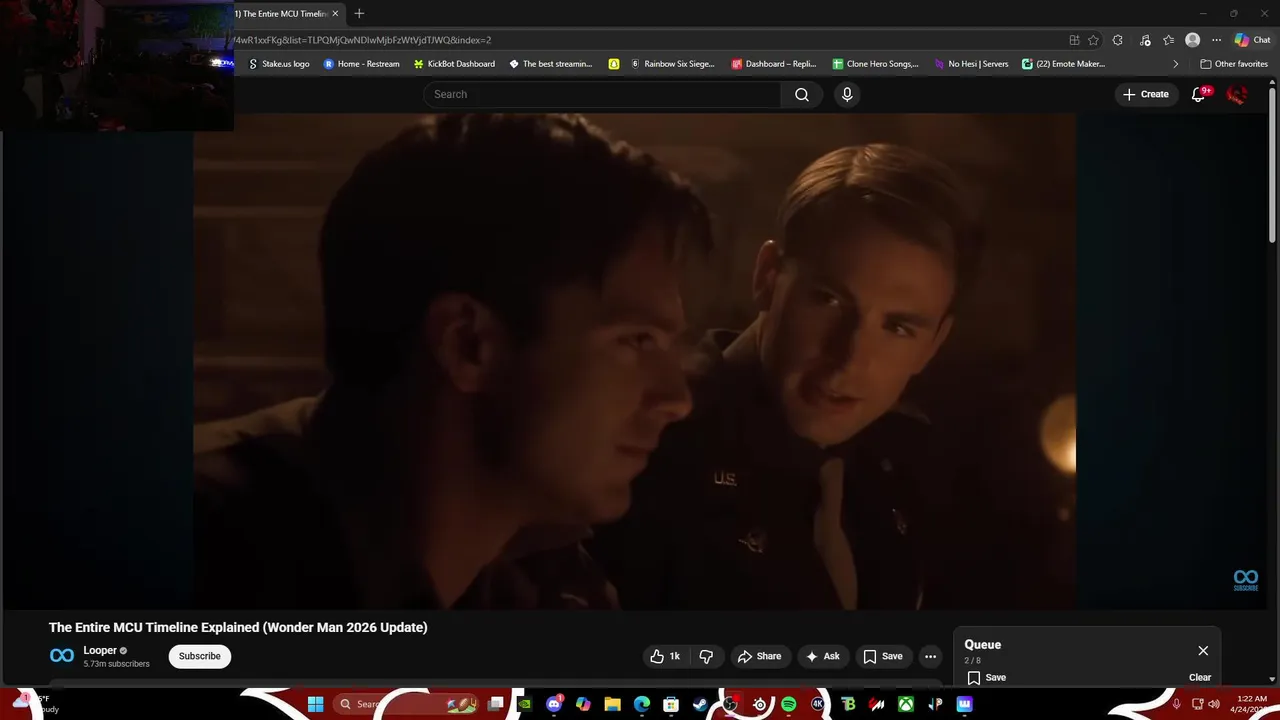Add page to favorites star icon
1280x720 pixels.
(1093, 40)
